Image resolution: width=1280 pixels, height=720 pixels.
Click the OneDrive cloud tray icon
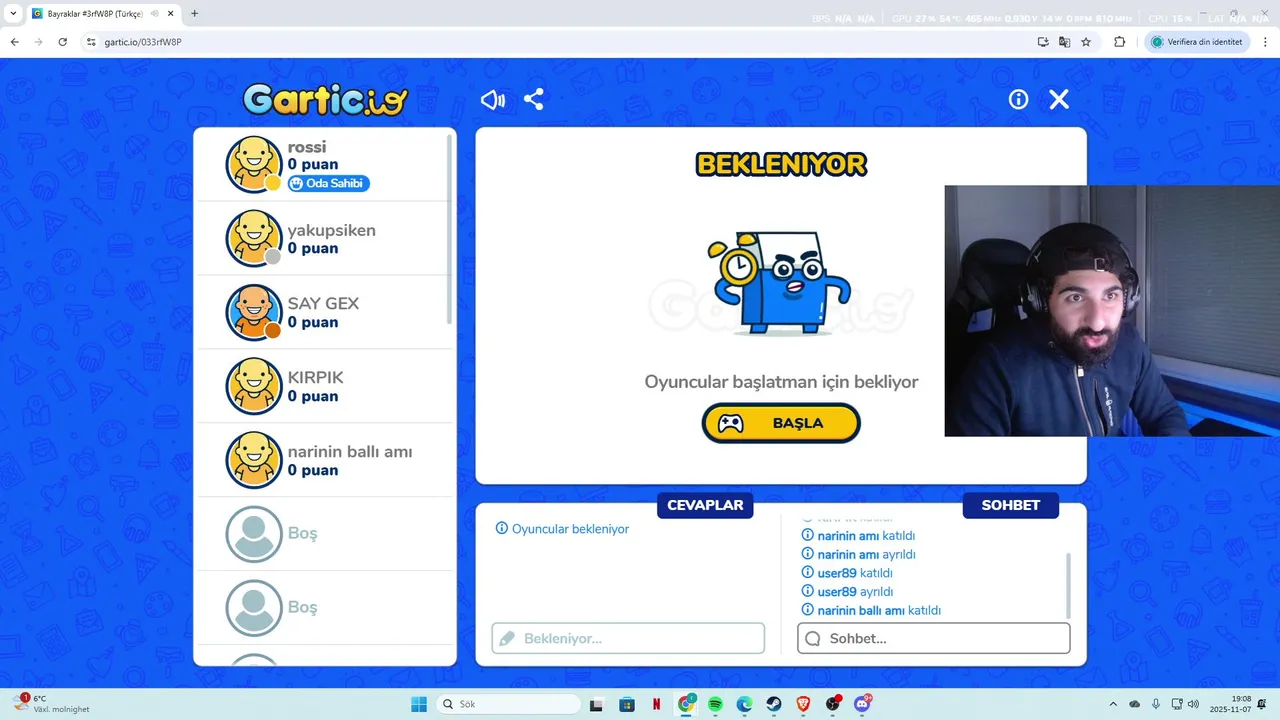pyautogui.click(x=1135, y=704)
